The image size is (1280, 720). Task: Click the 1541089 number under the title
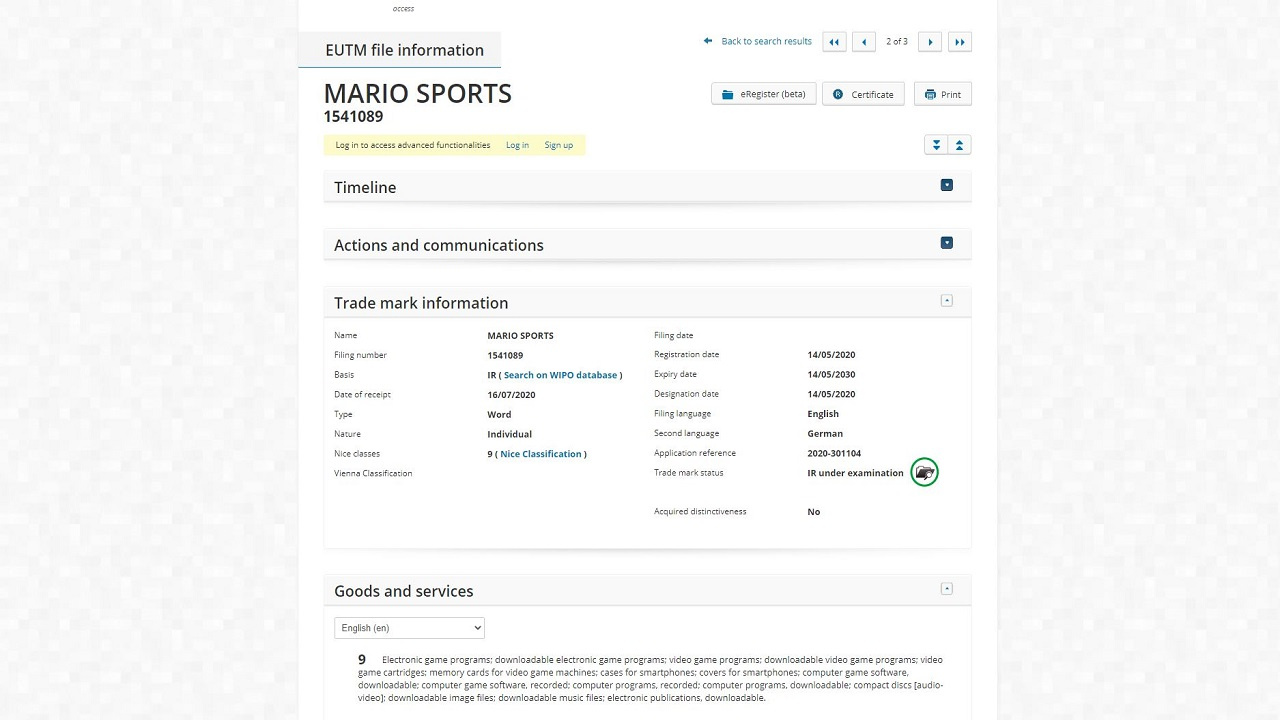353,116
